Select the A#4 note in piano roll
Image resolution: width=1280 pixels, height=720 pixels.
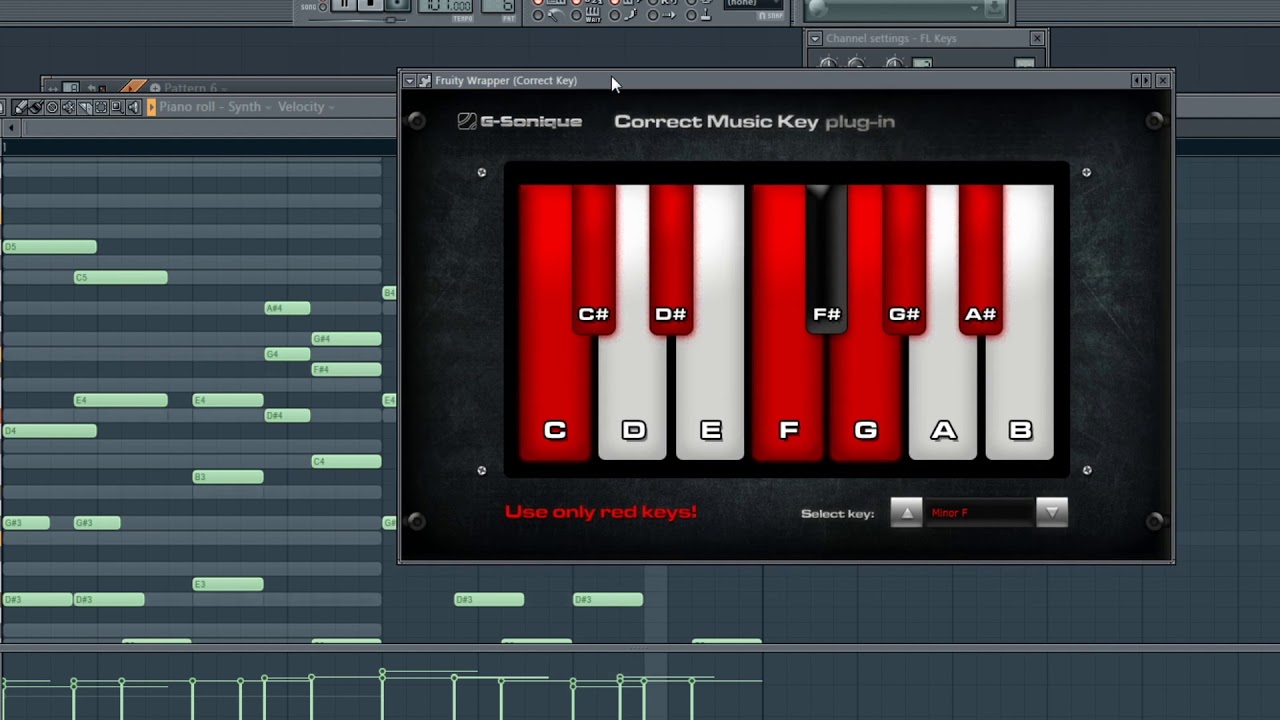[287, 308]
